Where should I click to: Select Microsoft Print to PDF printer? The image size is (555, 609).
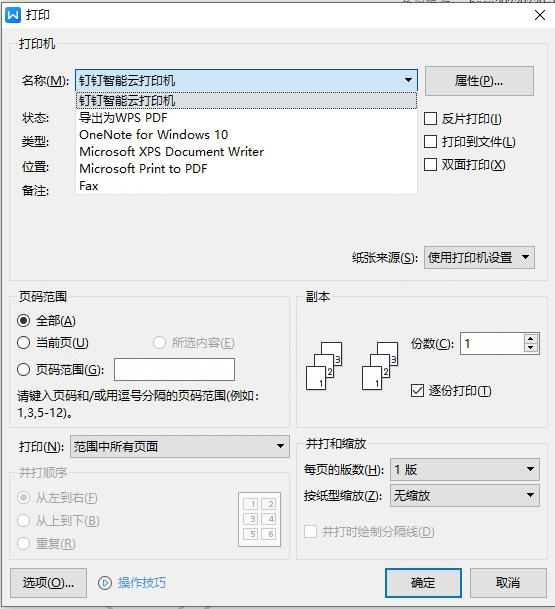[246, 169]
